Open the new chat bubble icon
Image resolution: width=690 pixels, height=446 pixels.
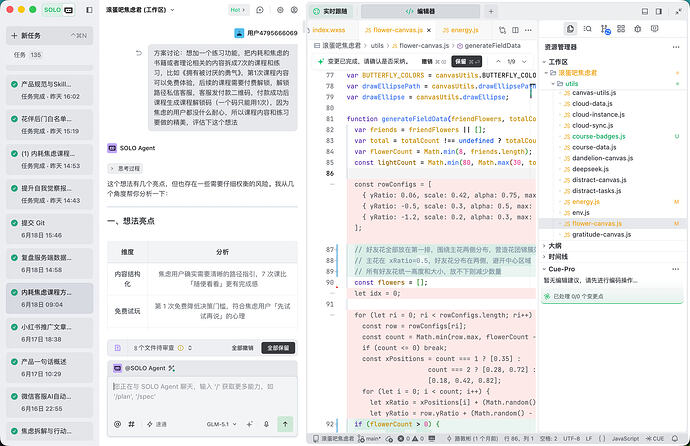tap(260, 10)
